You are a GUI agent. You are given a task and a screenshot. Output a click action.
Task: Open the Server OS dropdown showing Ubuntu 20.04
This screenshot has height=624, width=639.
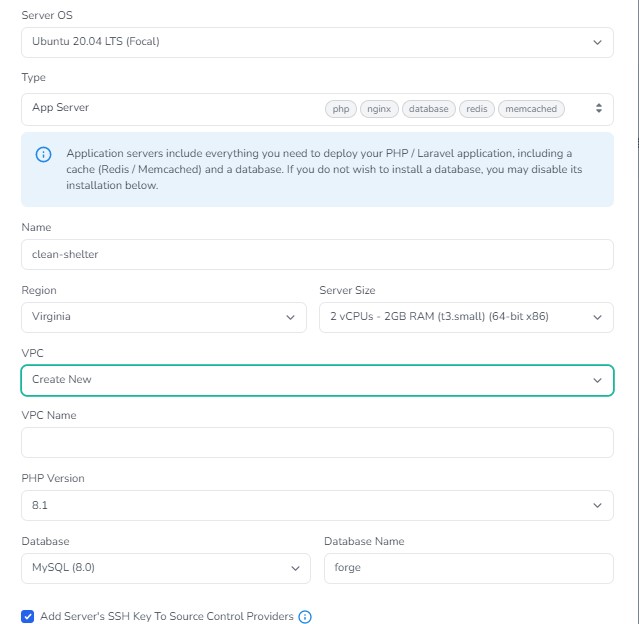coord(317,42)
